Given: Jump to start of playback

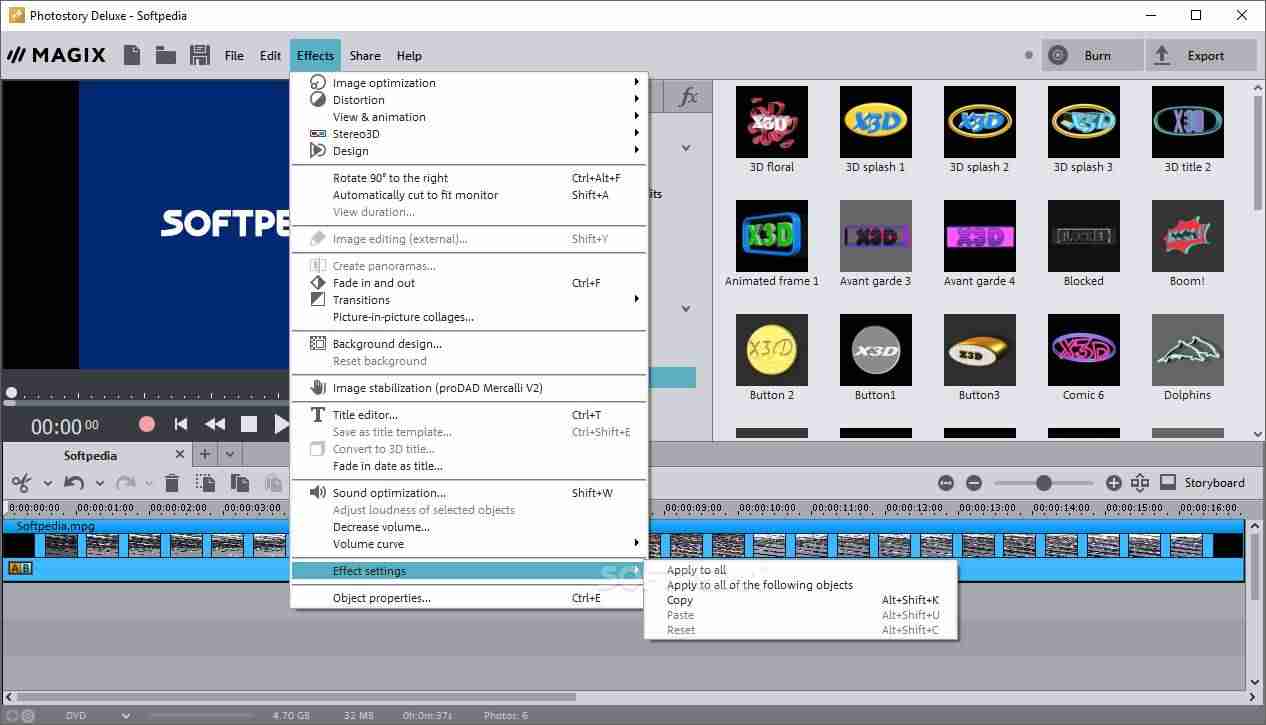Looking at the screenshot, I should 181,424.
